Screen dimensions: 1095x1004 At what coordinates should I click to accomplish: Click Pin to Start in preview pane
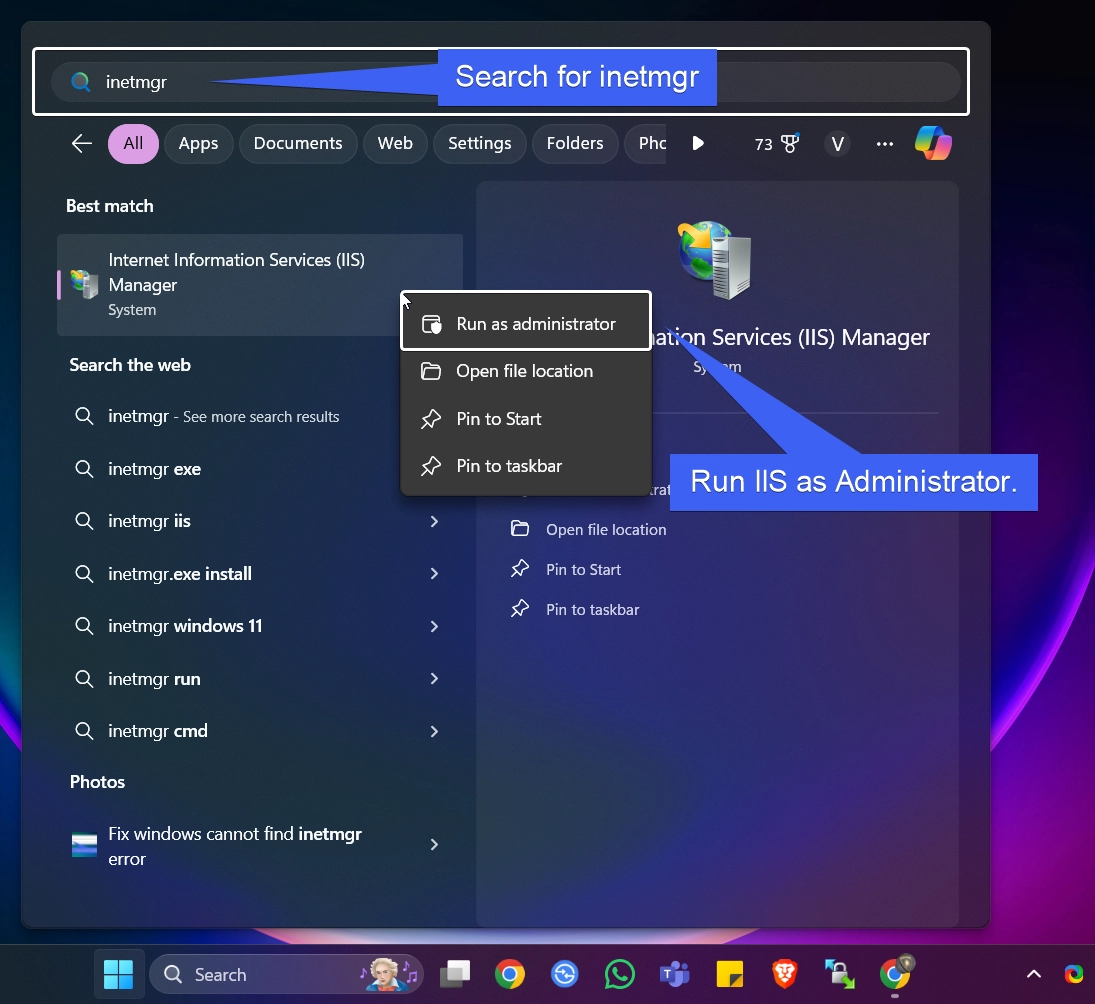pos(566,570)
